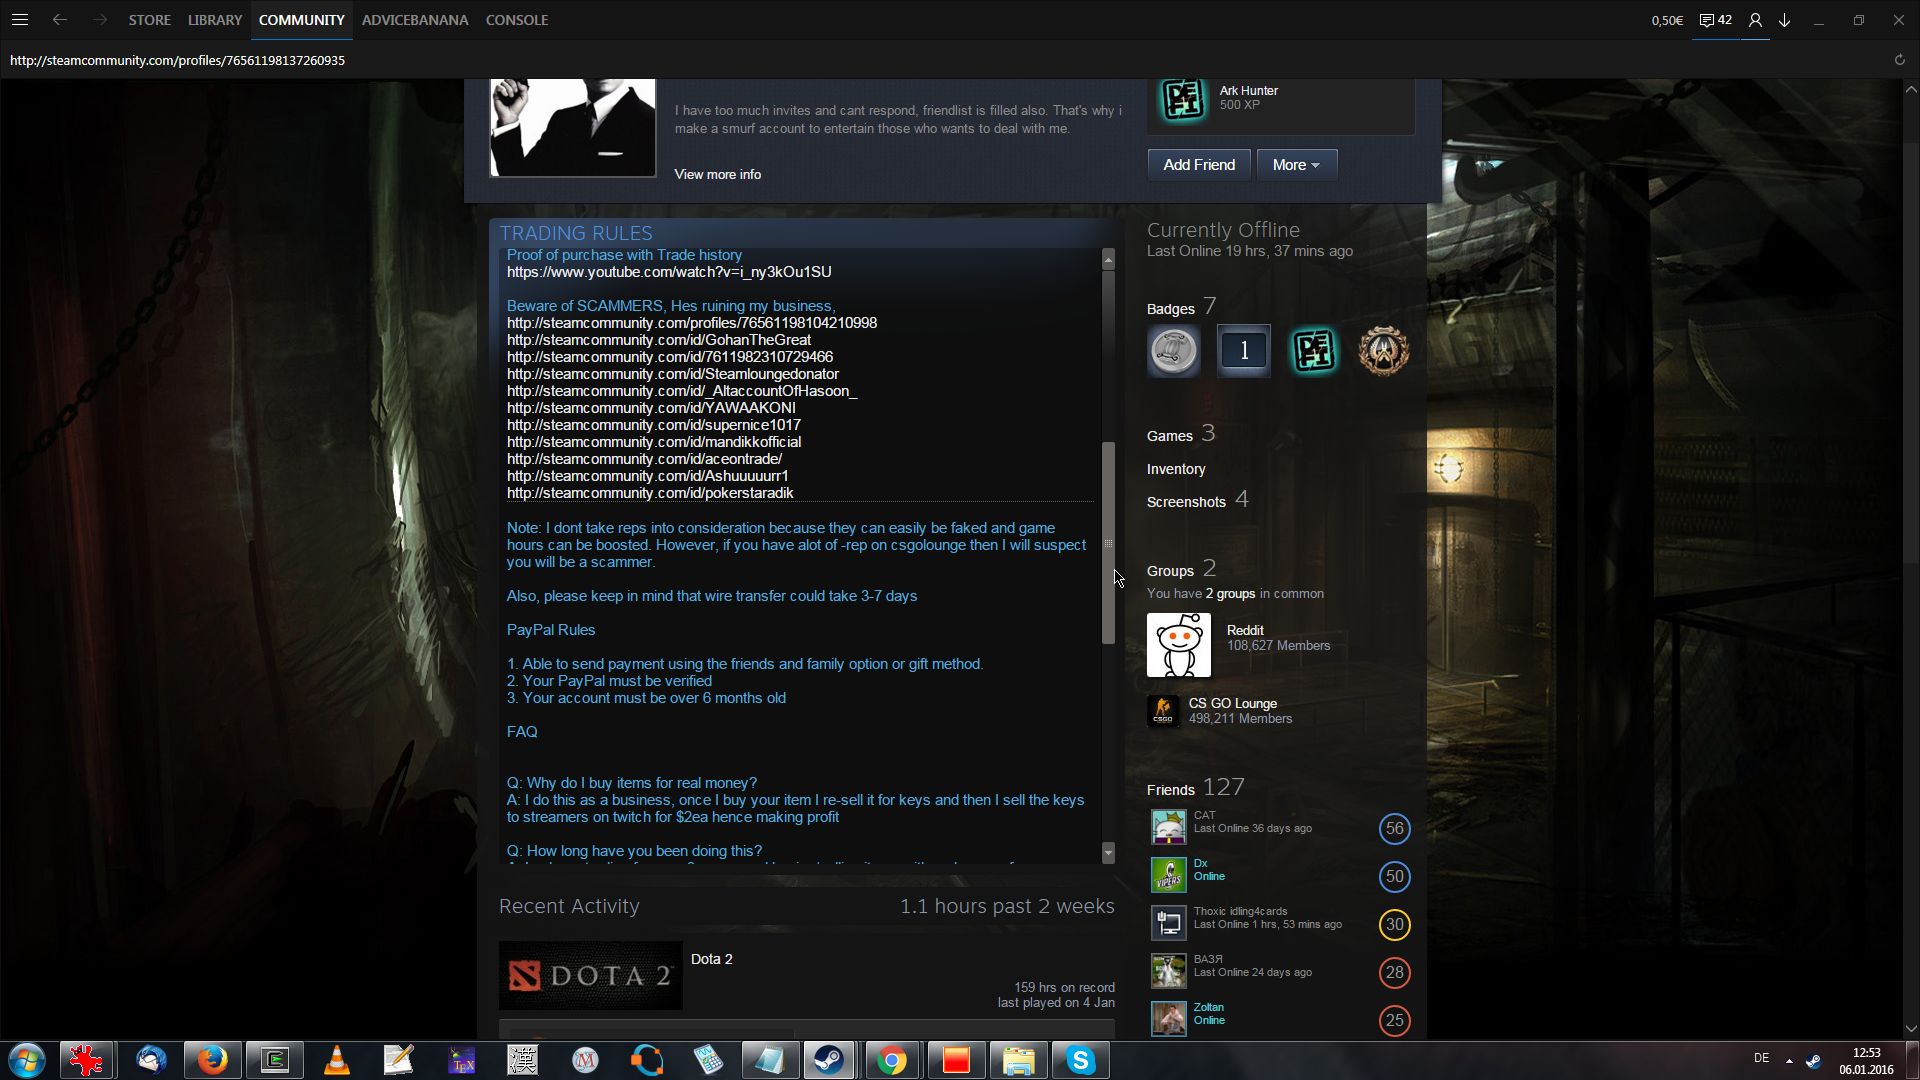This screenshot has width=1920, height=1080.
Task: Open the hamburger menu icon
Action: (x=20, y=20)
